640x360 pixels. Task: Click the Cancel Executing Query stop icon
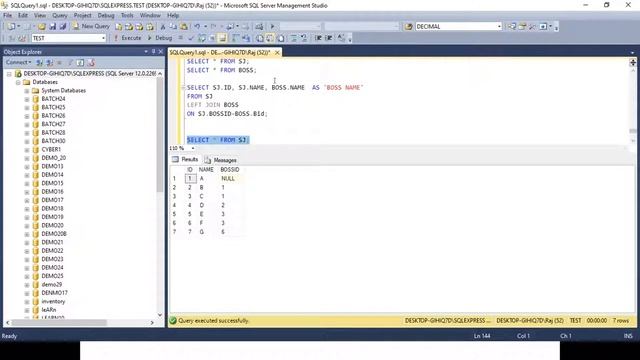(180, 38)
